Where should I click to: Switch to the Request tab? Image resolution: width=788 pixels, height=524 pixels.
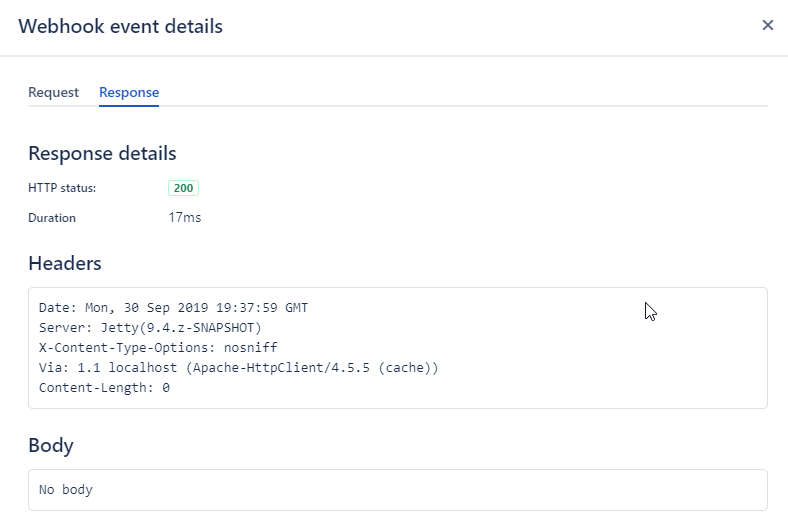tap(53, 92)
